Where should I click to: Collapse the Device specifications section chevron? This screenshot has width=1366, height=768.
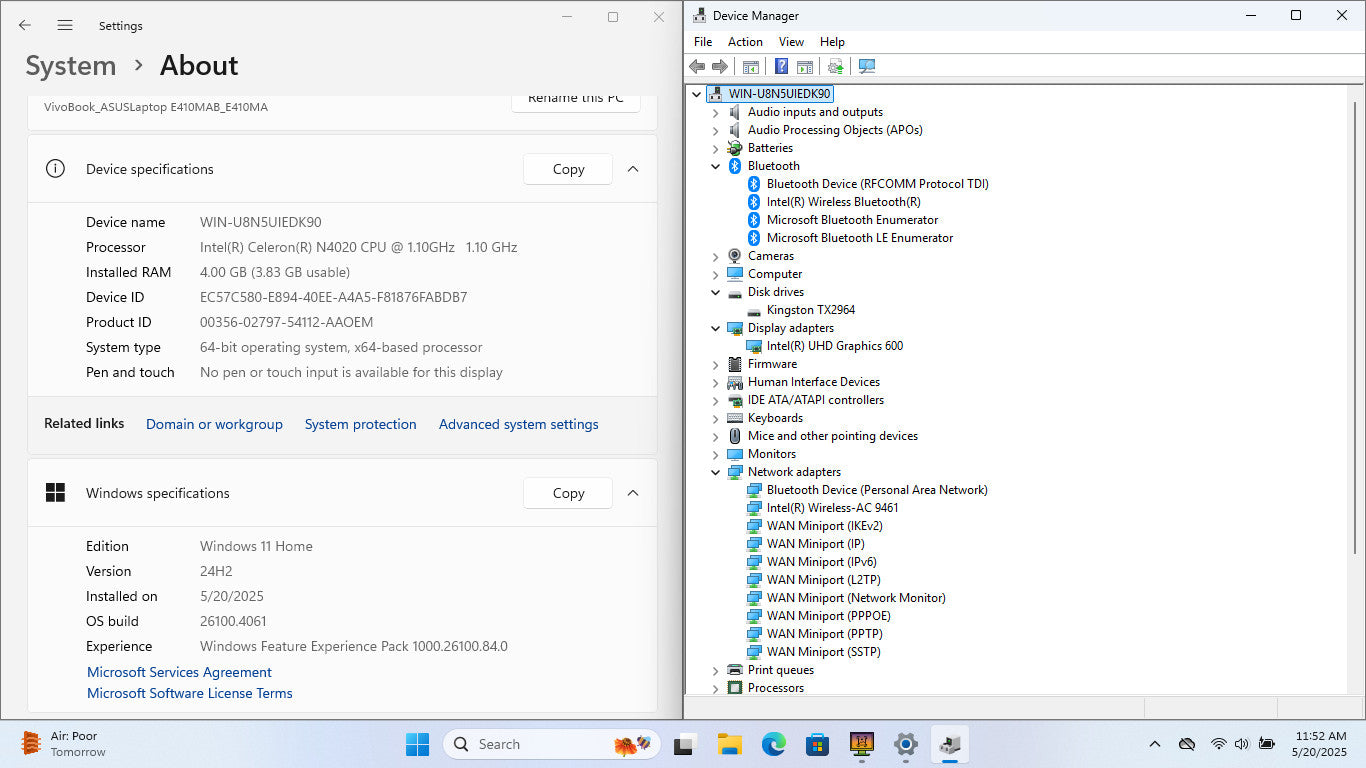pos(633,169)
